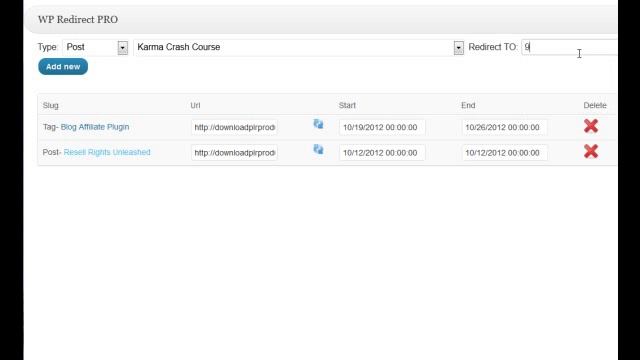640x360 pixels.
Task: Click the WP Redirect PRO heading
Action: click(x=78, y=20)
